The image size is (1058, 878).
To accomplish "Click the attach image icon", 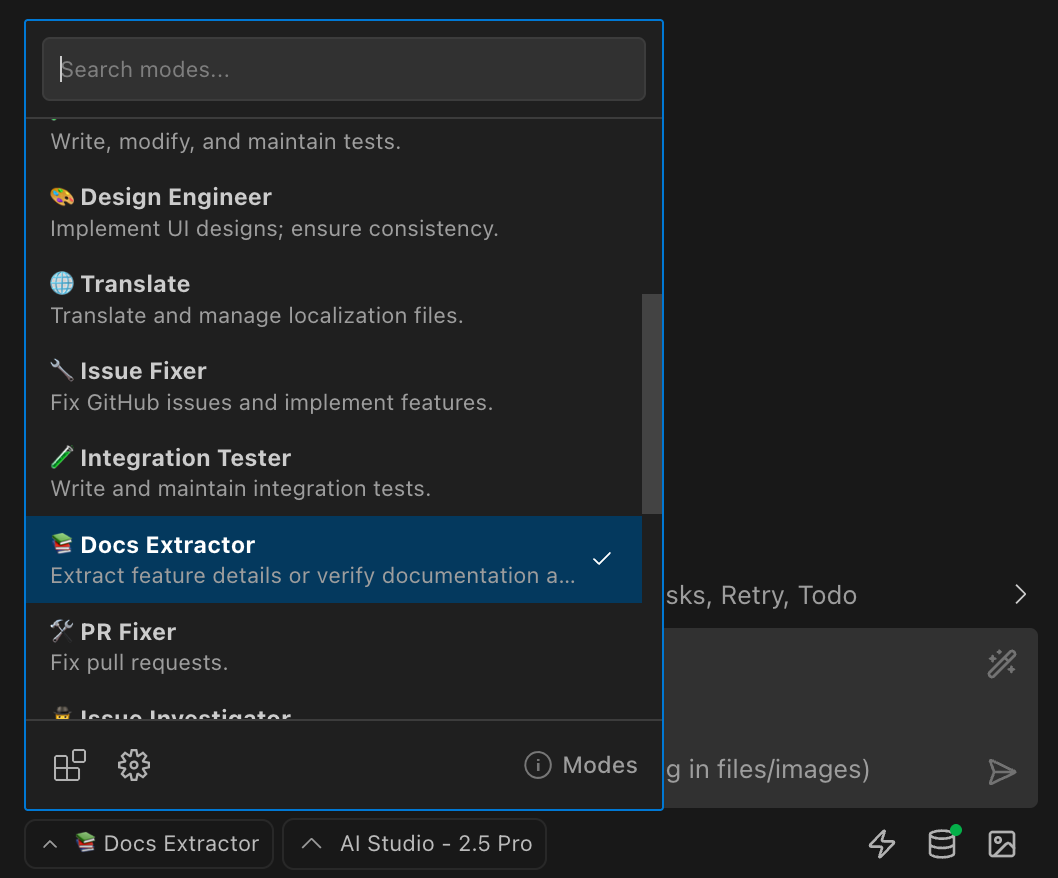I will [x=1002, y=844].
